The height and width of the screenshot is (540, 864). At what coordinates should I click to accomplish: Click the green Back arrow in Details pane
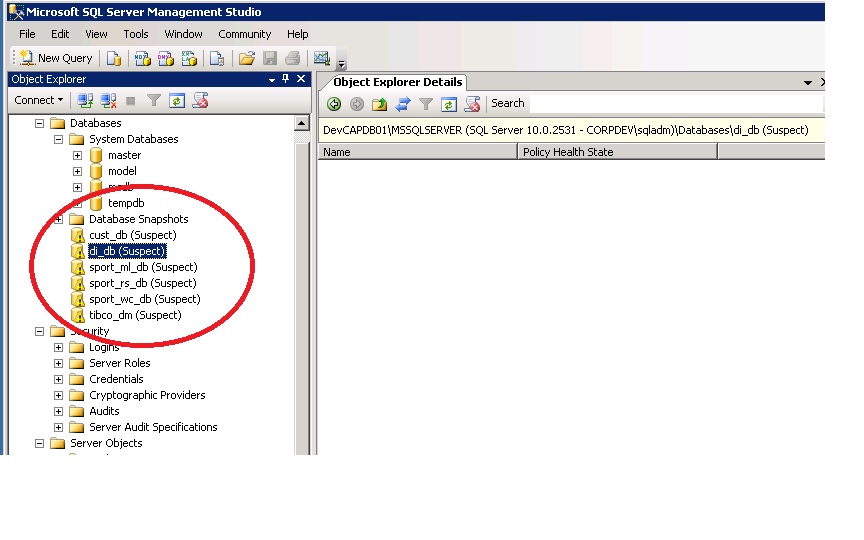point(334,104)
